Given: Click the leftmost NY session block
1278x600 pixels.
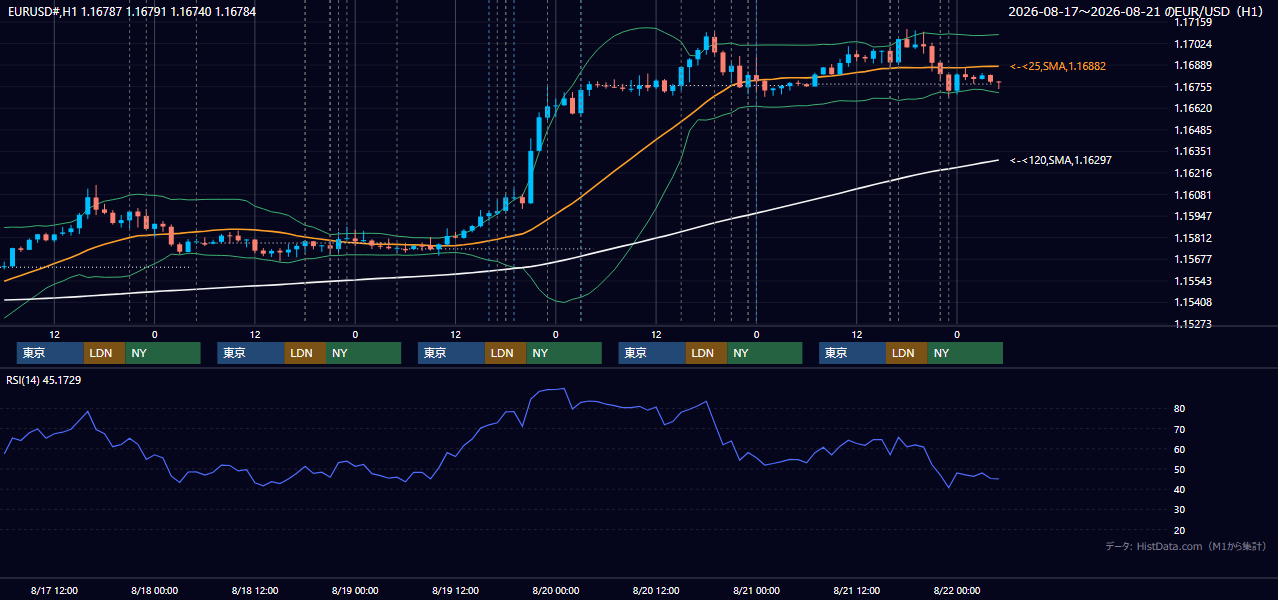Looking at the screenshot, I should [x=163, y=353].
